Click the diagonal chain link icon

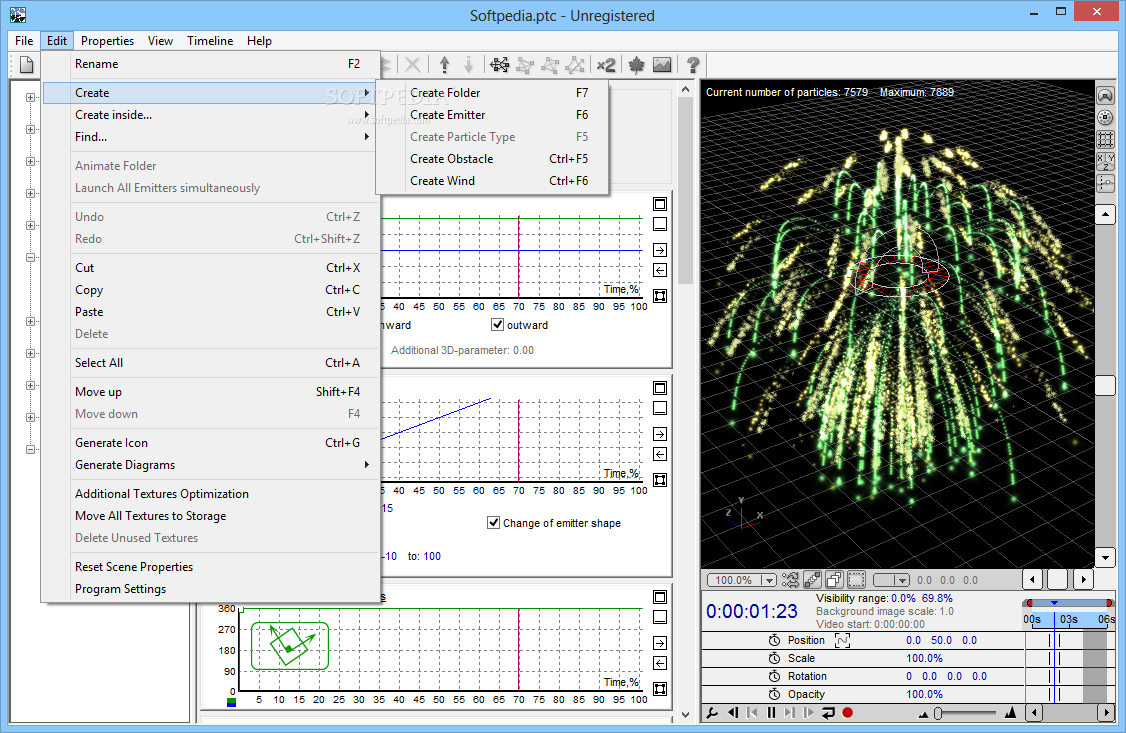[812, 580]
